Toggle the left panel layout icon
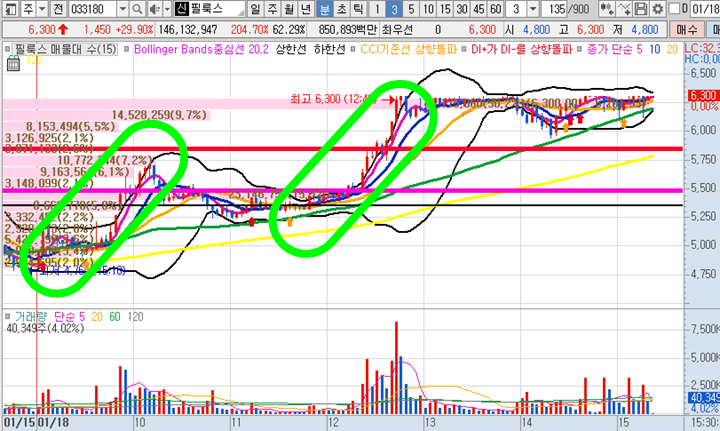The height and width of the screenshot is (431, 720). click(10, 9)
